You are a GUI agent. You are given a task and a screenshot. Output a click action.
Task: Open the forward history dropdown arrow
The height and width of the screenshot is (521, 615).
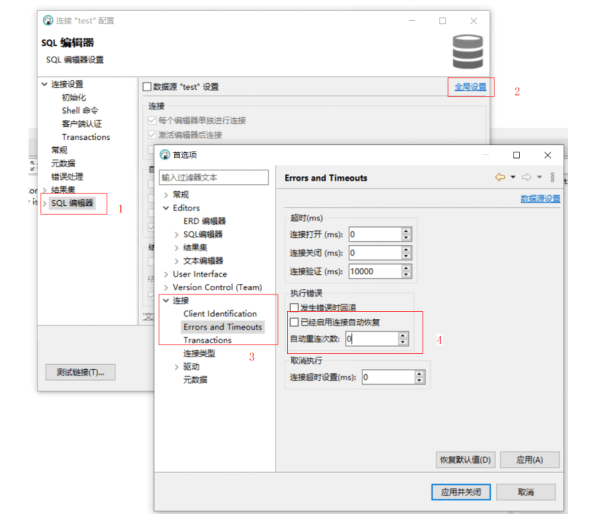[539, 177]
